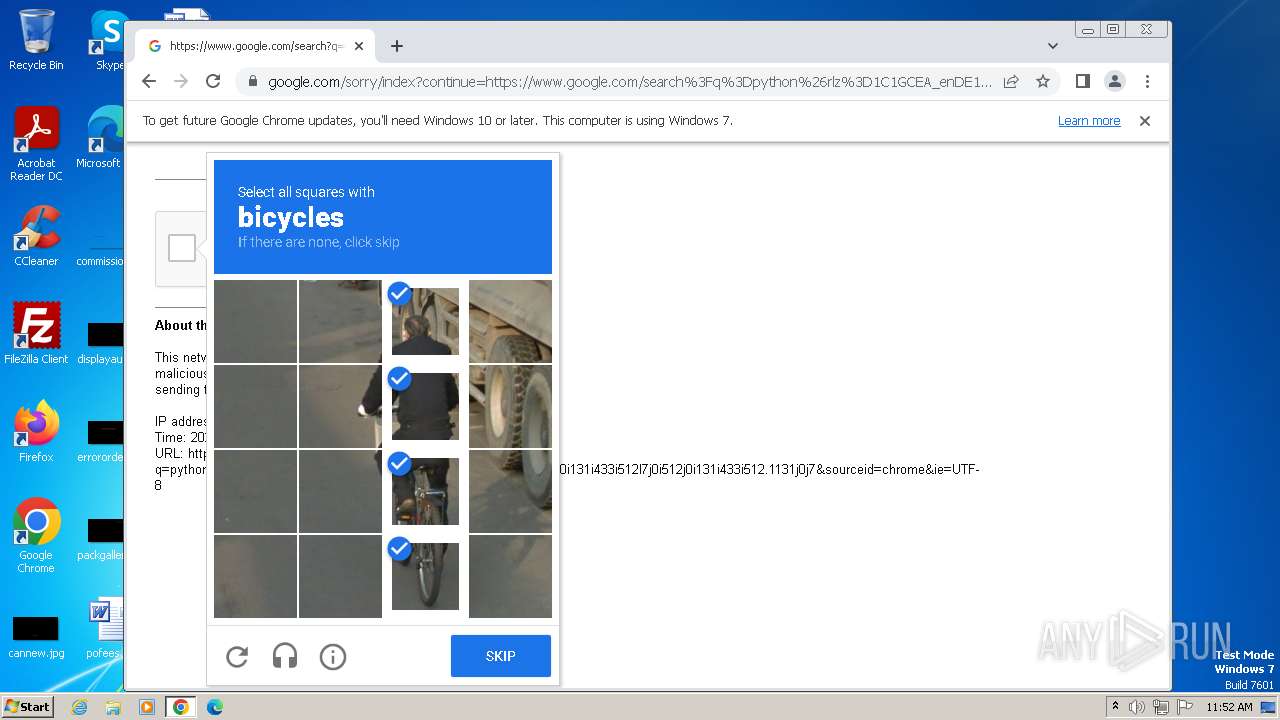Bookmark this tab with star icon
Image resolution: width=1280 pixels, height=720 pixels.
pyautogui.click(x=1043, y=81)
